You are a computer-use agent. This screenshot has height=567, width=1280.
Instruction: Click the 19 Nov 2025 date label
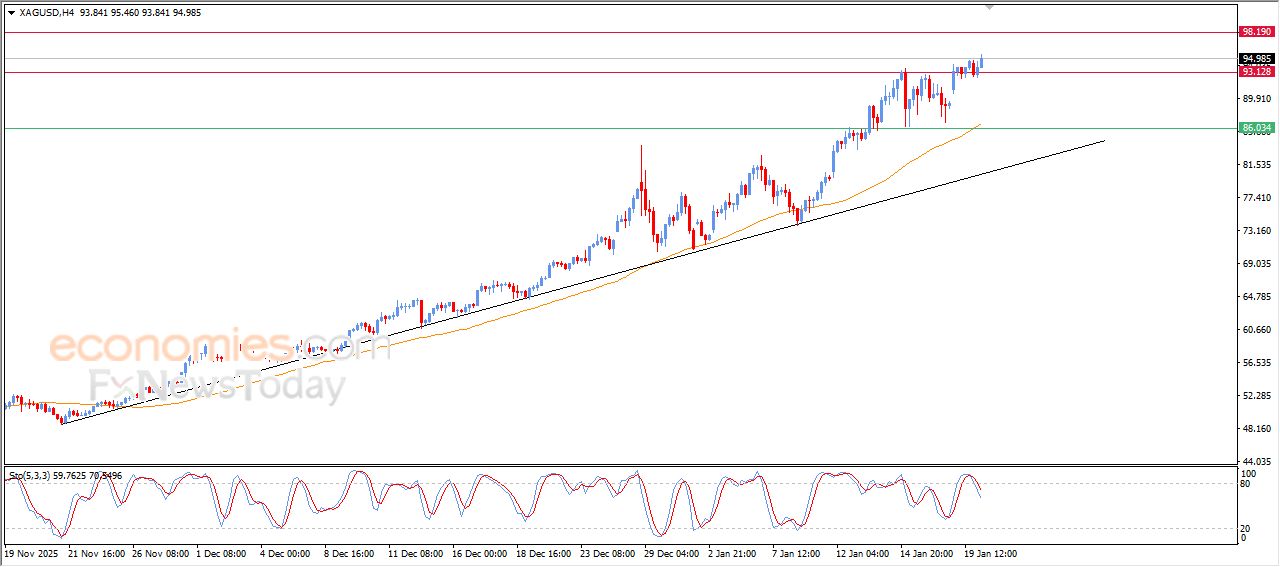(x=33, y=552)
